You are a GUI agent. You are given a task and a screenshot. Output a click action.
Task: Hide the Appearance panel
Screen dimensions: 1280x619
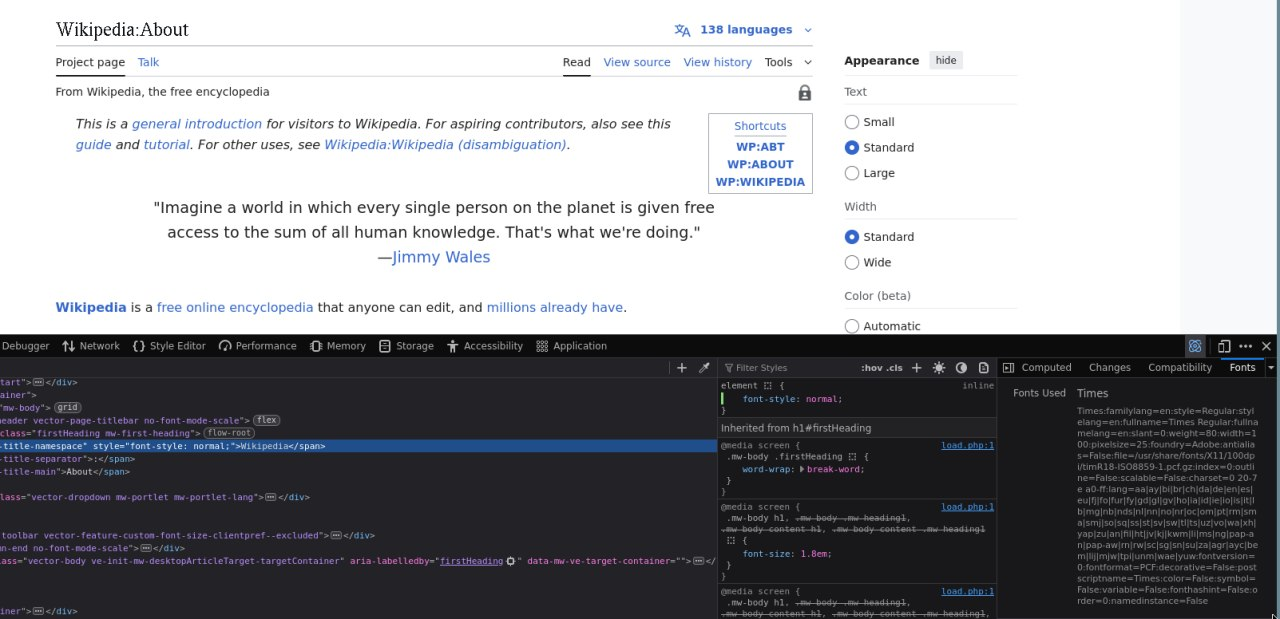point(946,61)
